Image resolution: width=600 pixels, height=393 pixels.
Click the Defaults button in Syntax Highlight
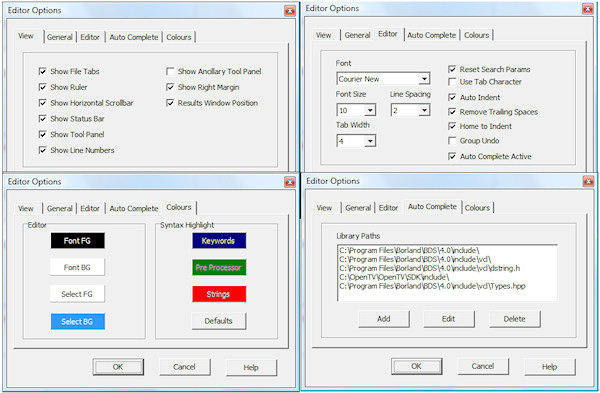click(219, 321)
